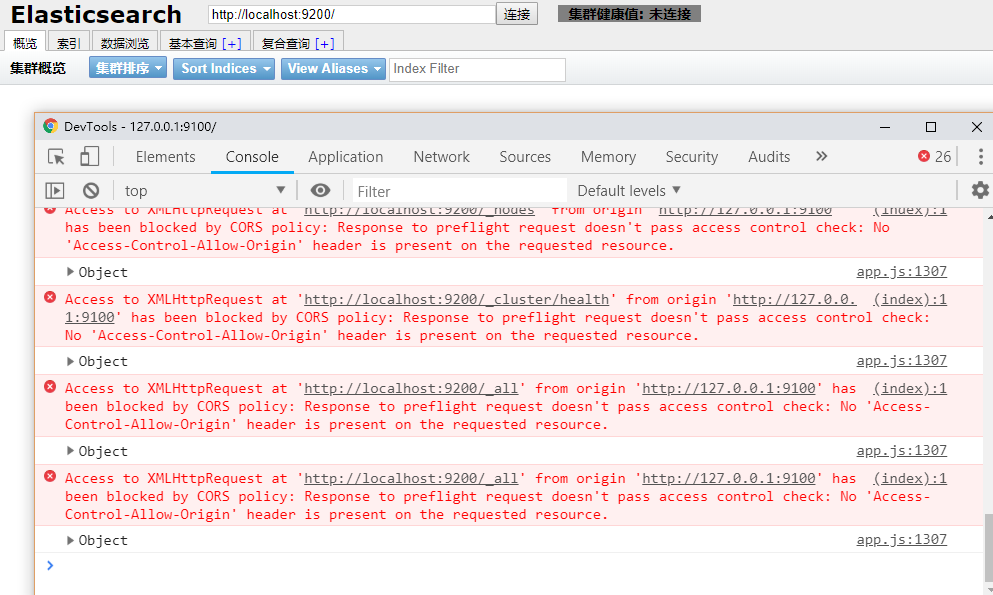Screen dimensions: 993x595
Task: Open the Default levels dropdown
Action: pyautogui.click(x=629, y=191)
